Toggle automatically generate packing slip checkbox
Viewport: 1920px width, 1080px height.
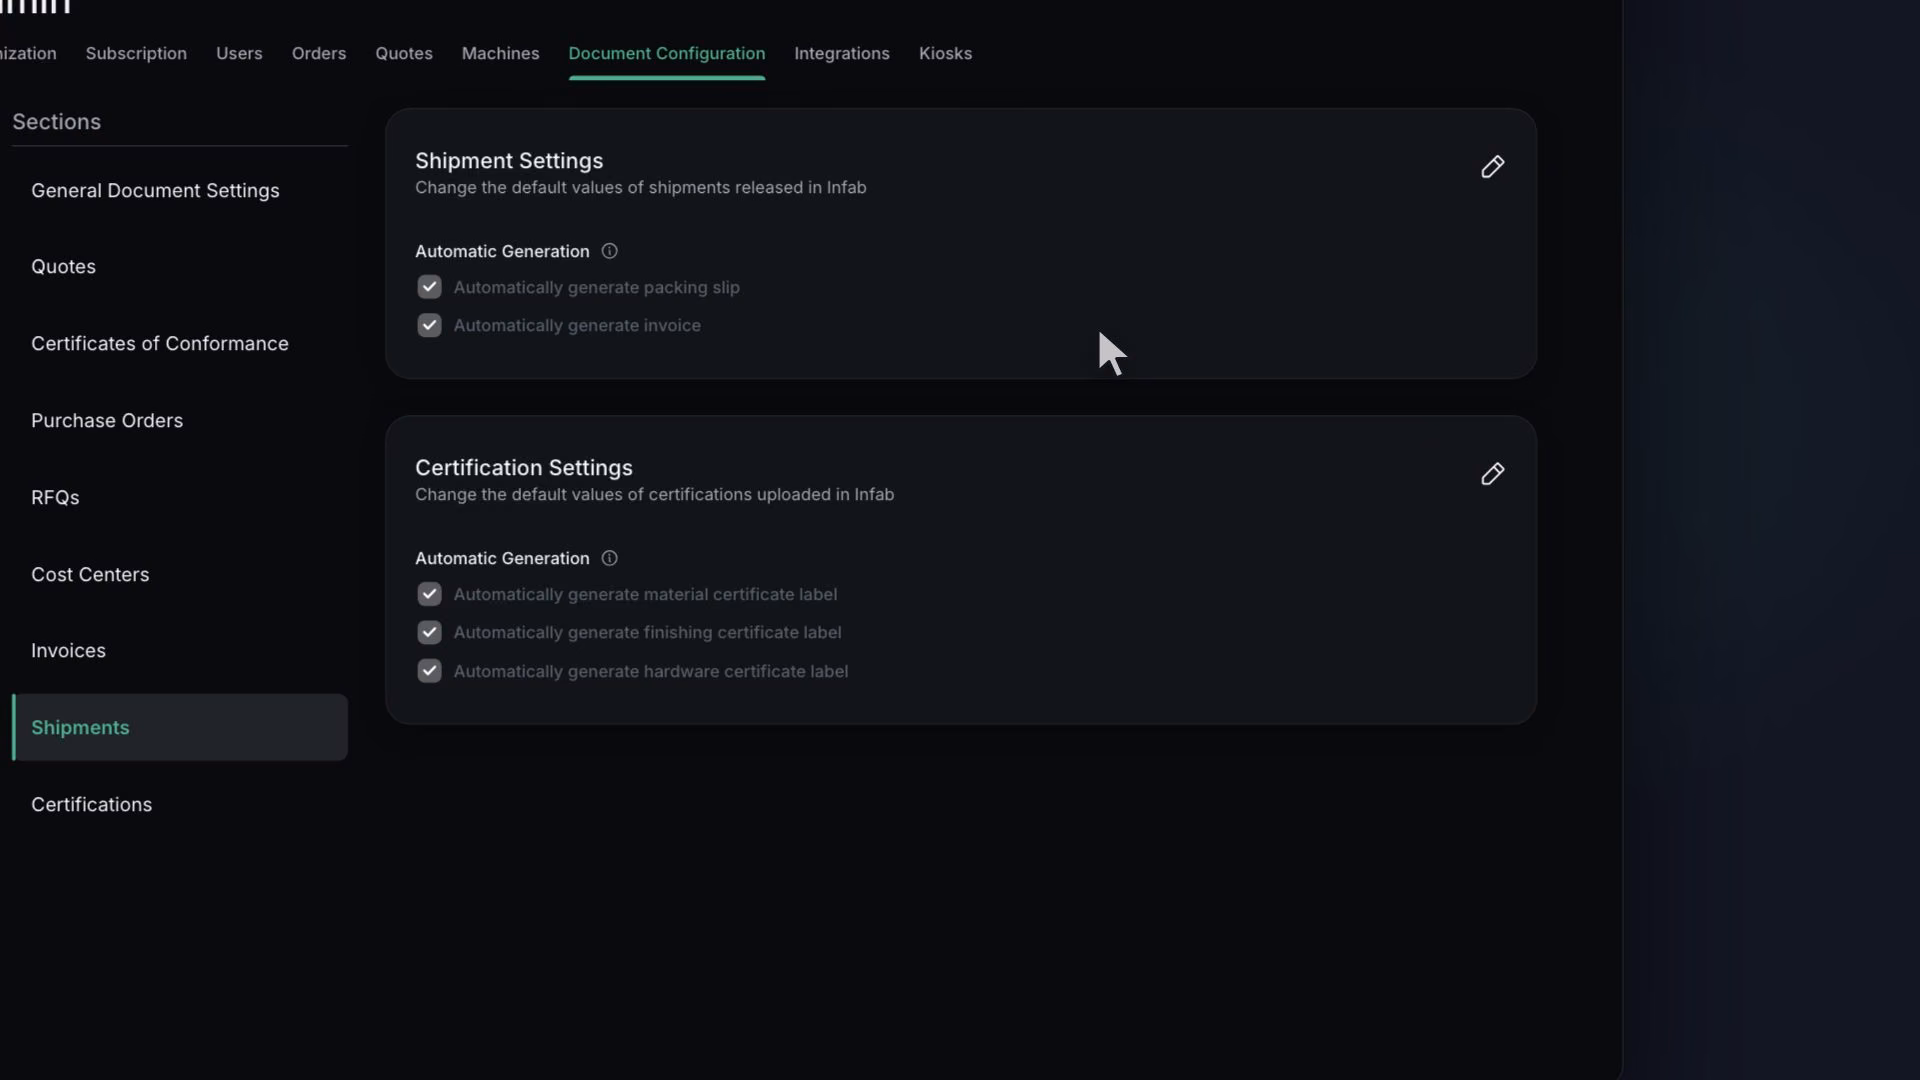tap(429, 287)
